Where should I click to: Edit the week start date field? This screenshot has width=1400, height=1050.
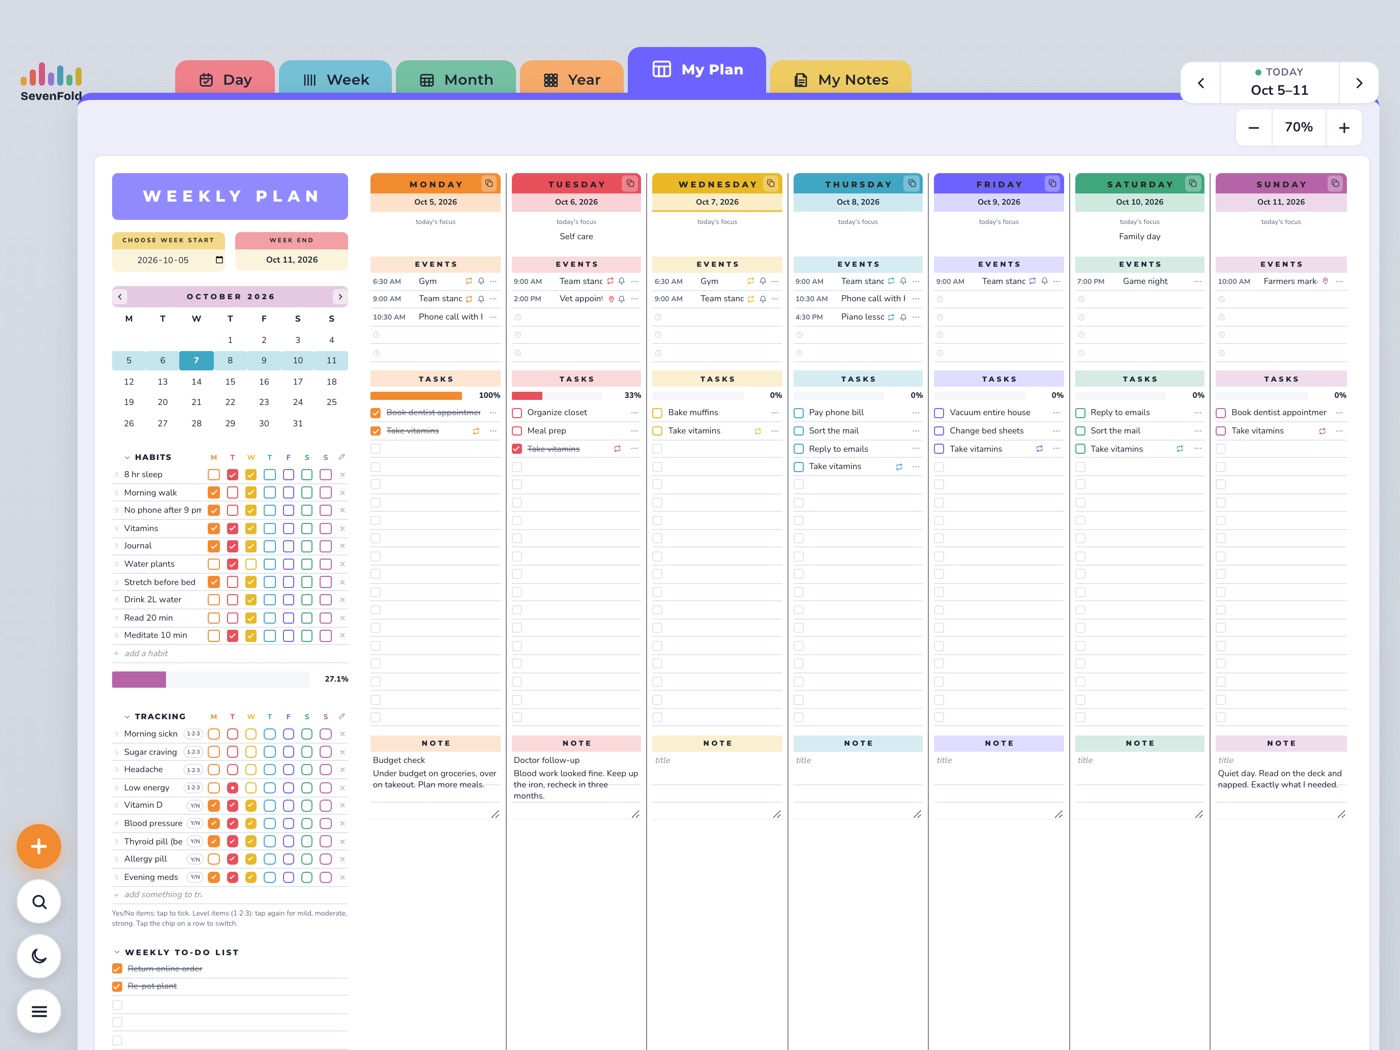tap(170, 260)
